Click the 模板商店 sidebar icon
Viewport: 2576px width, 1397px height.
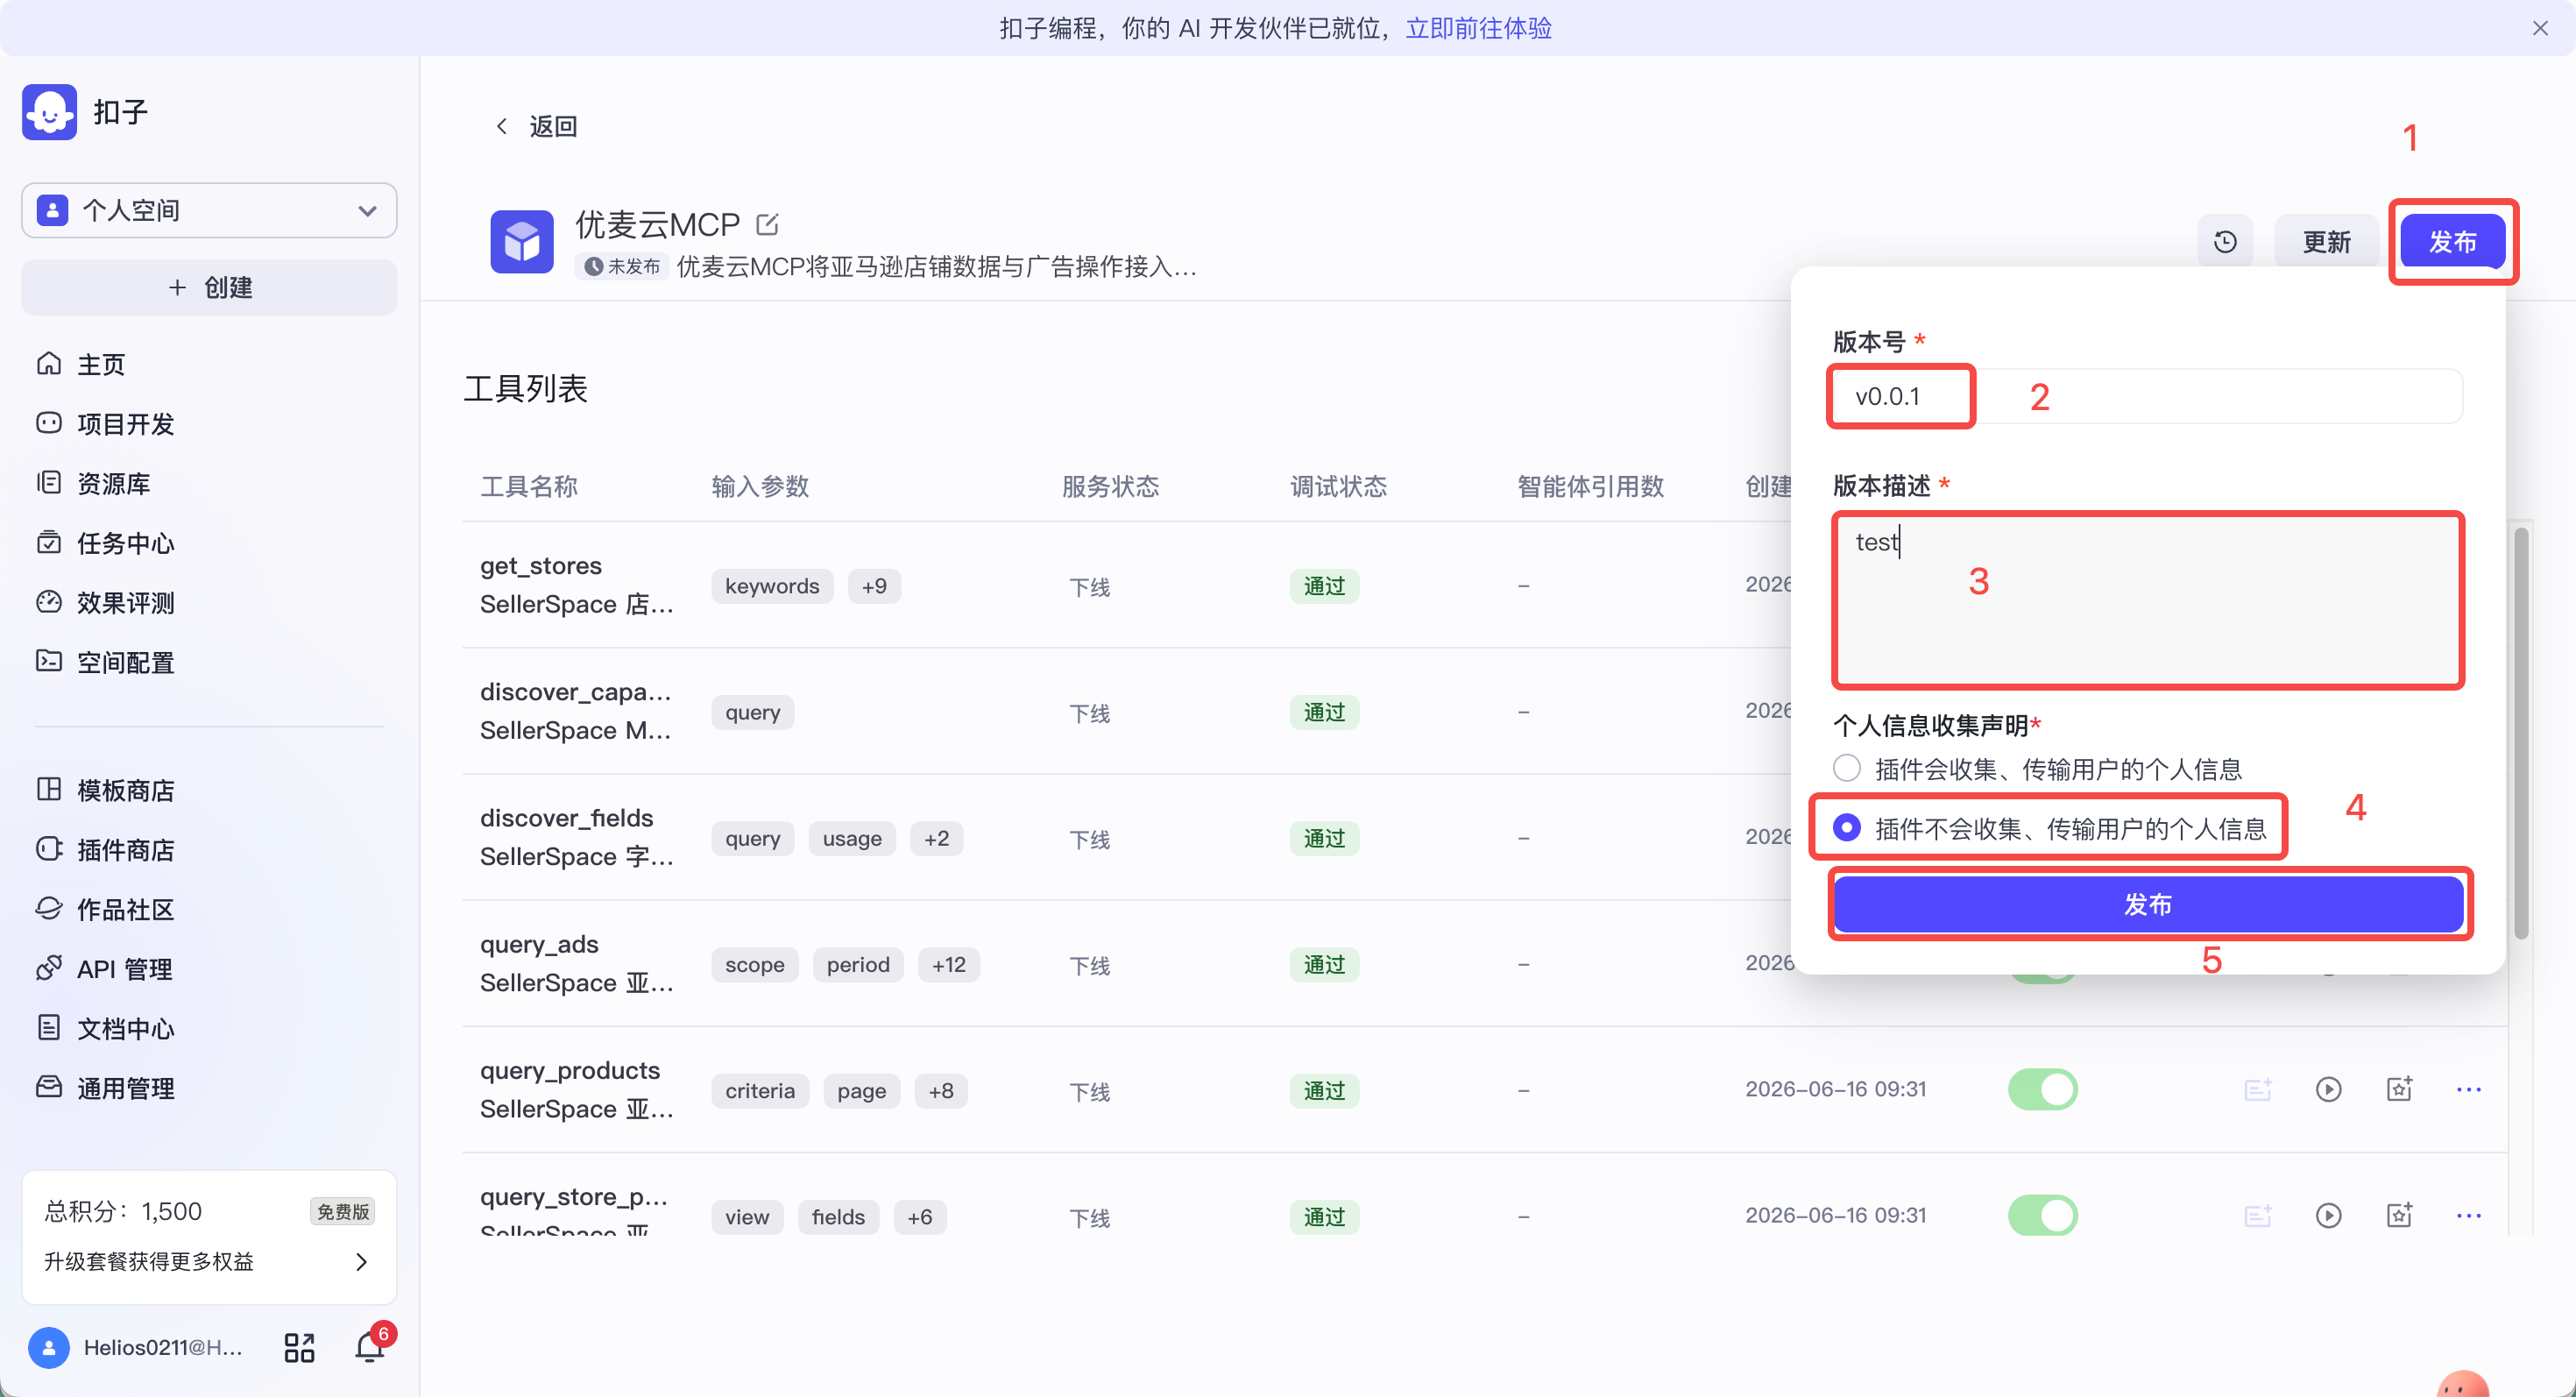click(49, 790)
